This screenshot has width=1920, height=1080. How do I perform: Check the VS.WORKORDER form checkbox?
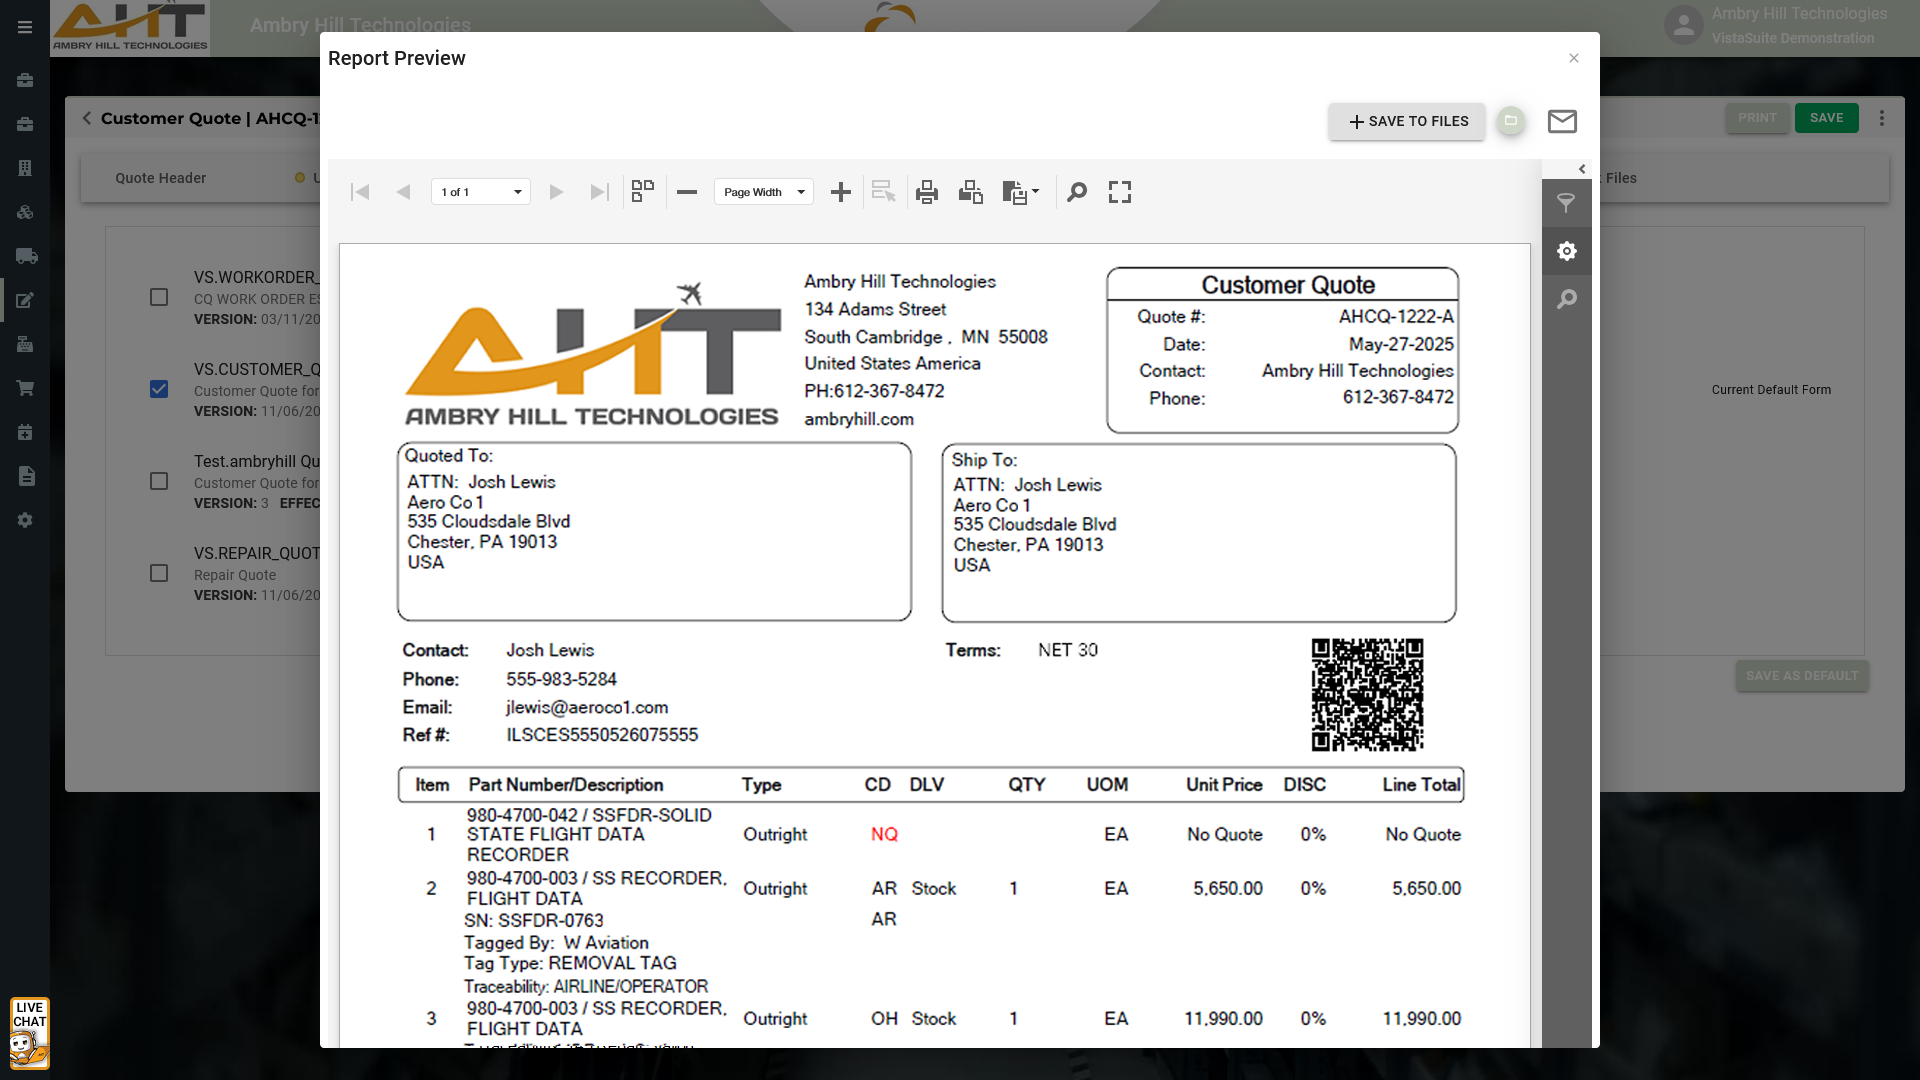[x=159, y=297]
